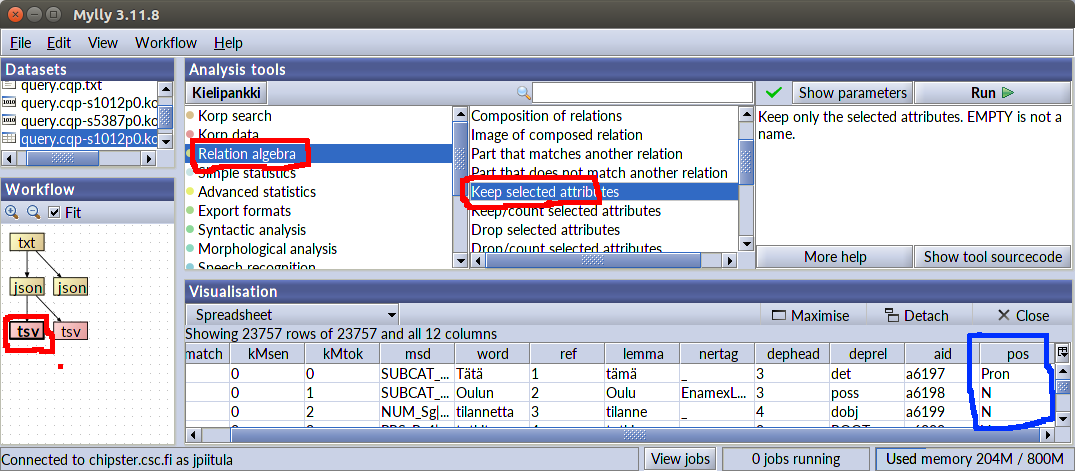Maximise the Visualisation panel
Viewport: 1075px width, 471px height.
pyautogui.click(x=810, y=315)
